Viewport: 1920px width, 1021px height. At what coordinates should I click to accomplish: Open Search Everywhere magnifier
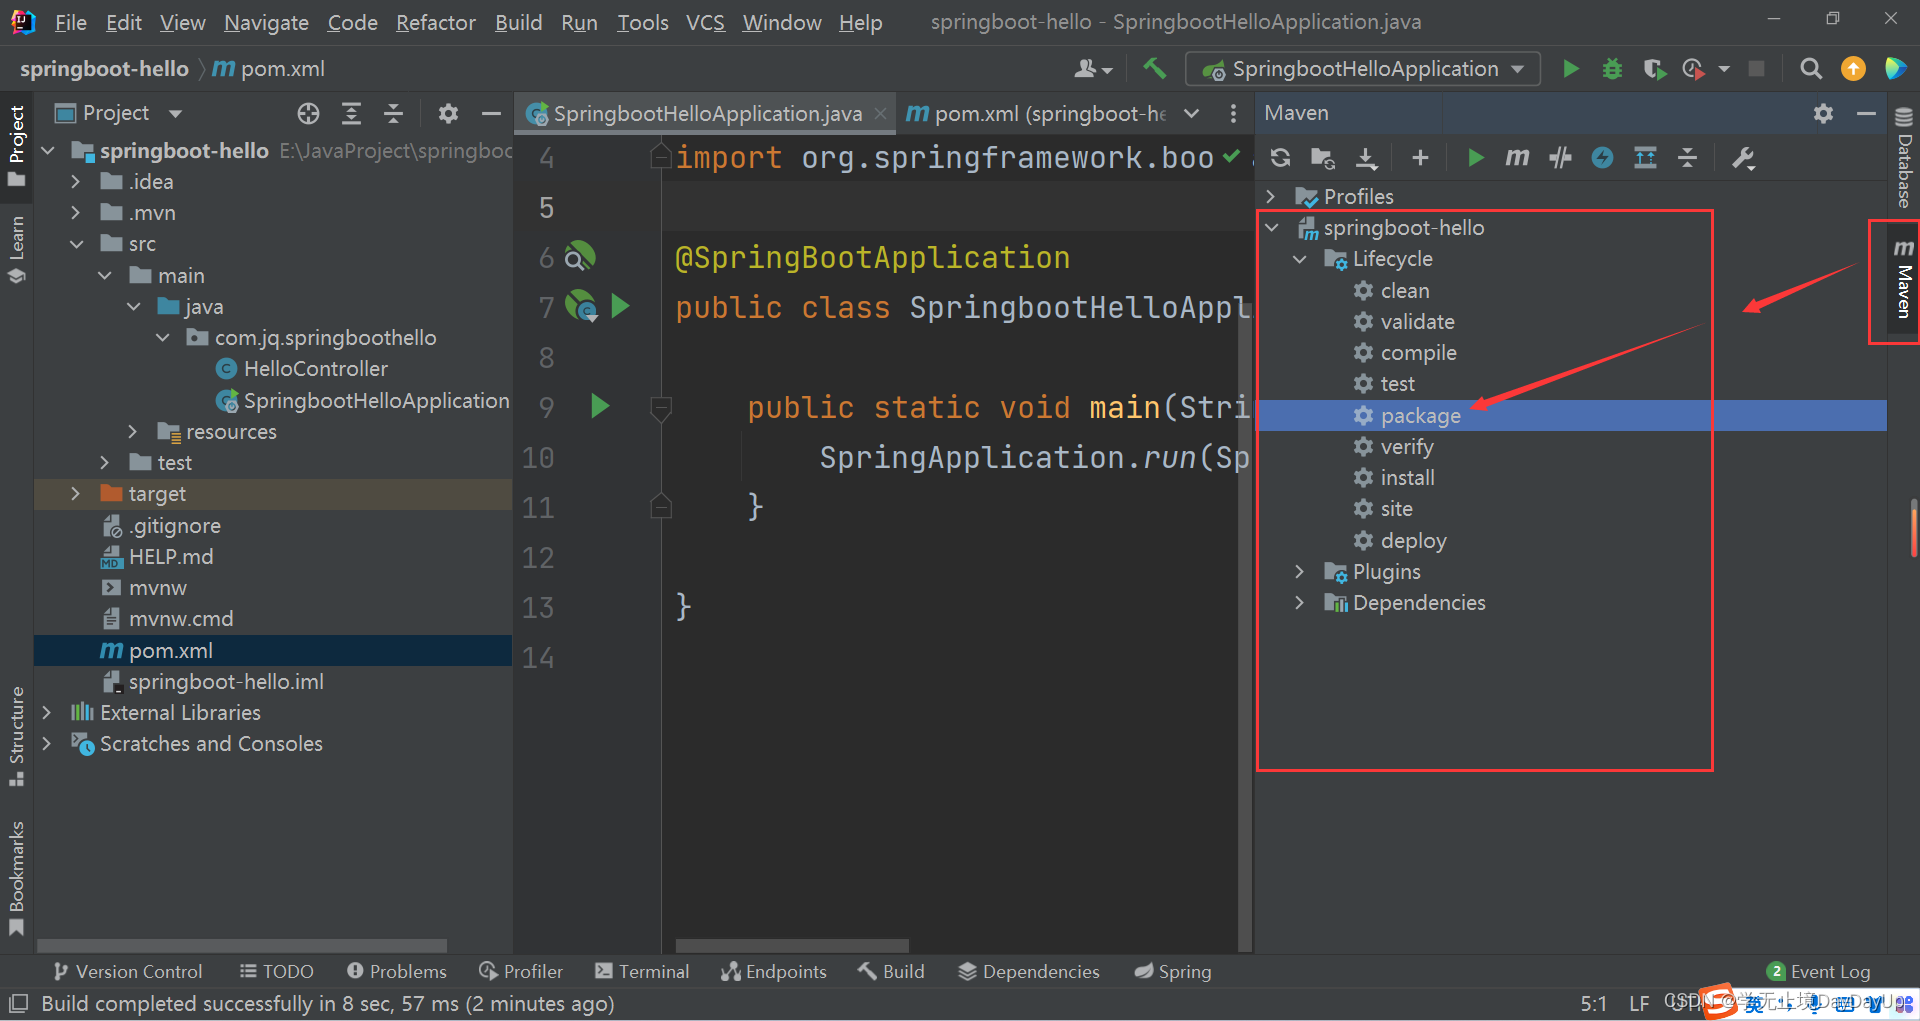[1810, 68]
